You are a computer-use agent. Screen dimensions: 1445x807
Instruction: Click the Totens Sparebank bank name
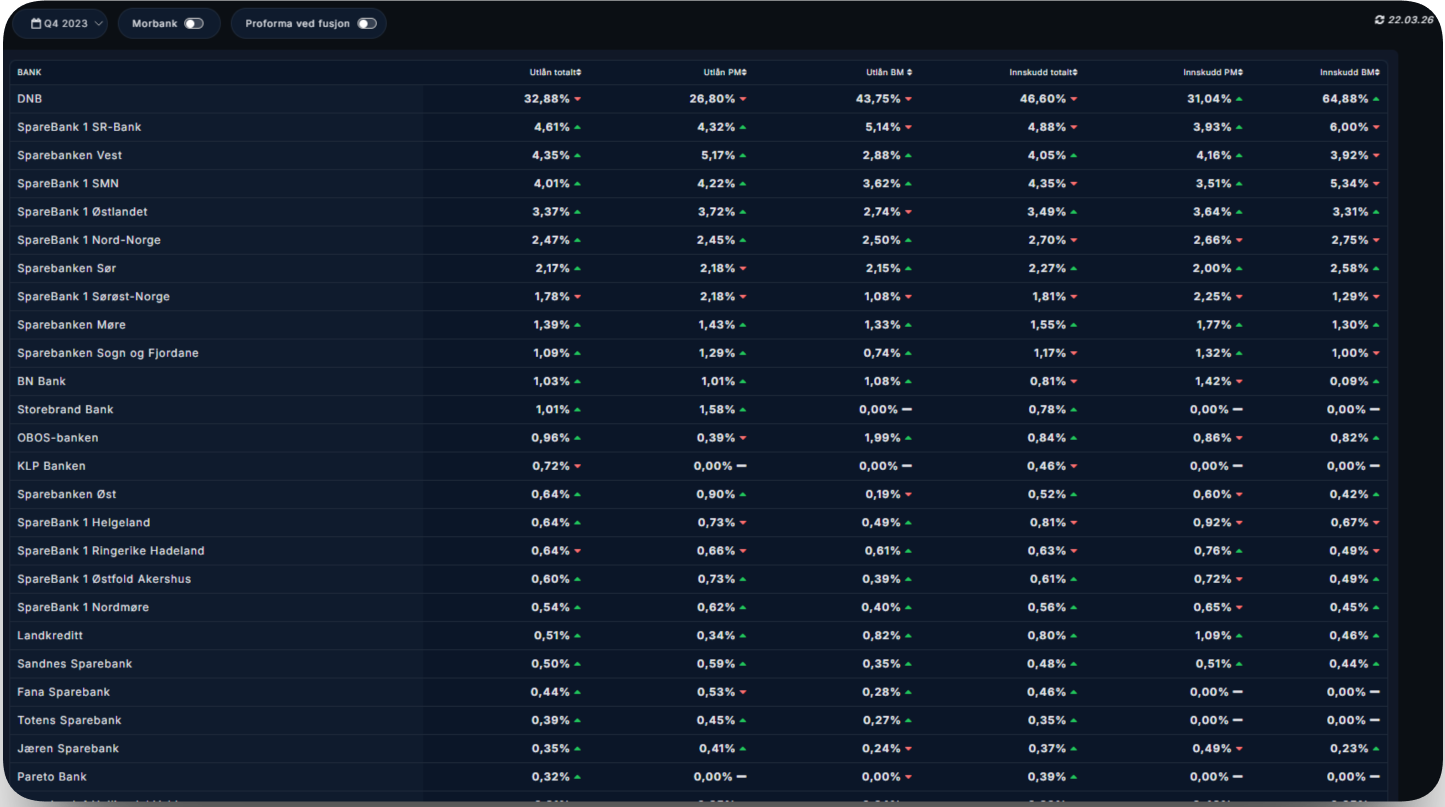(69, 720)
